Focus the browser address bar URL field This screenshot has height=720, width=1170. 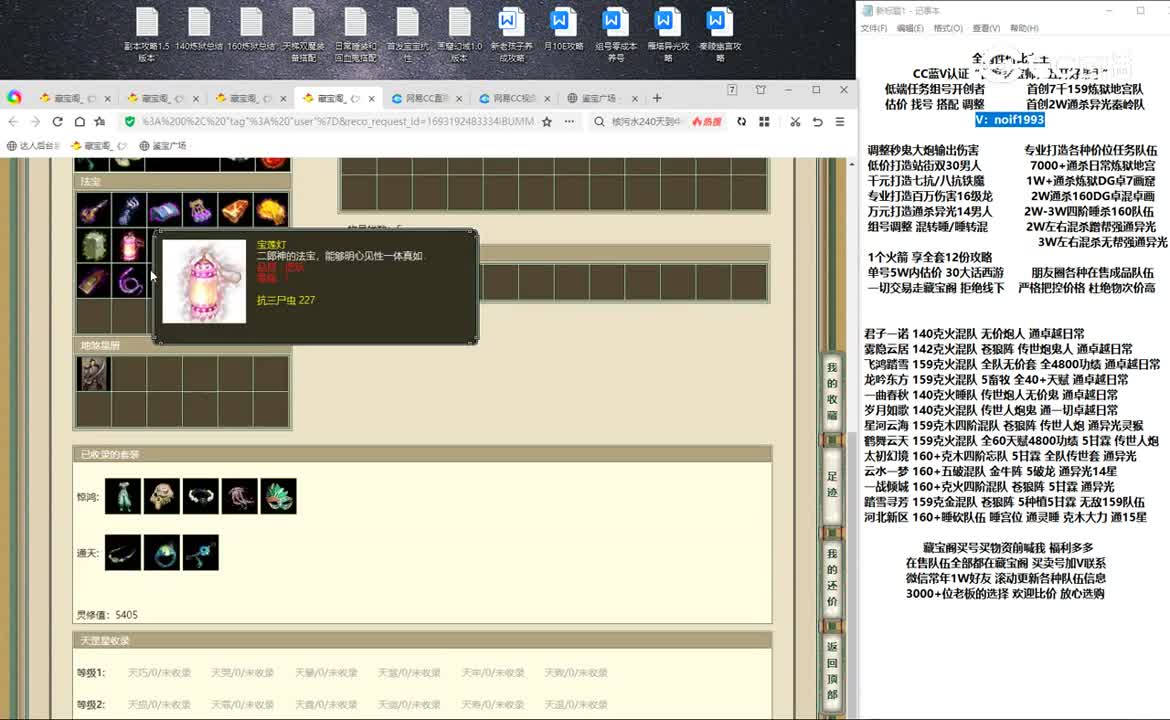[337, 122]
